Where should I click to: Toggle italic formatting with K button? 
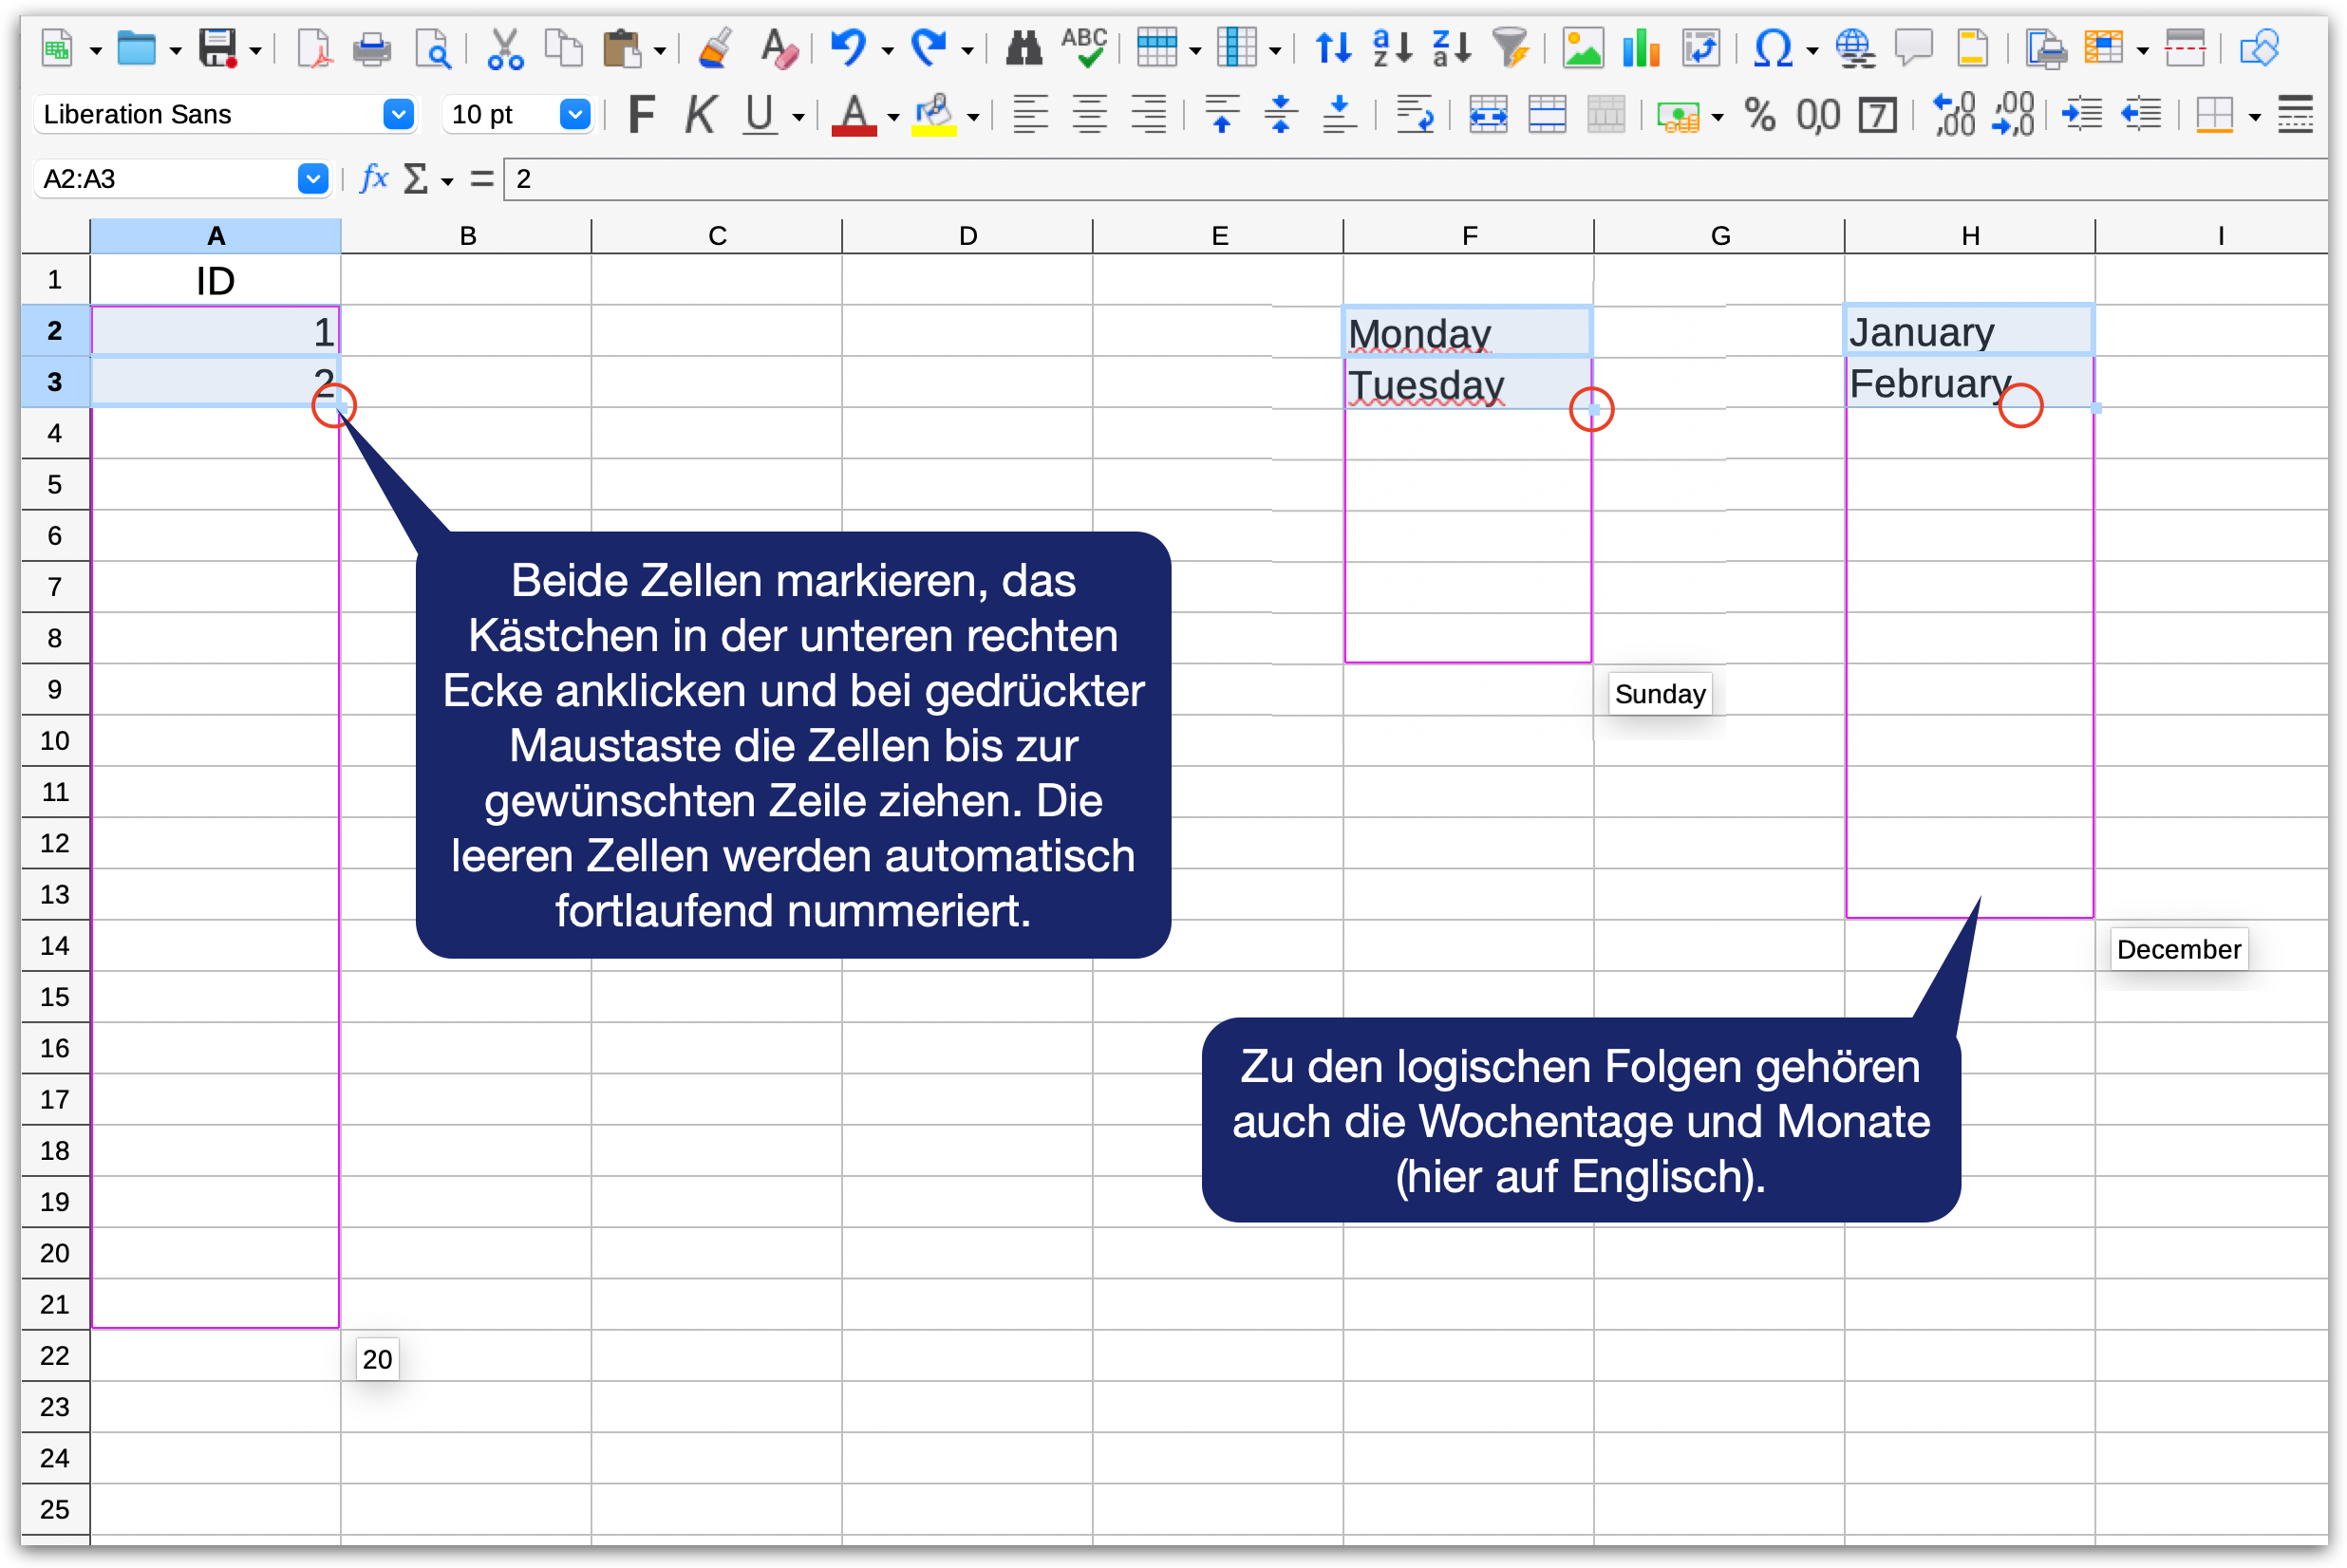(x=700, y=115)
